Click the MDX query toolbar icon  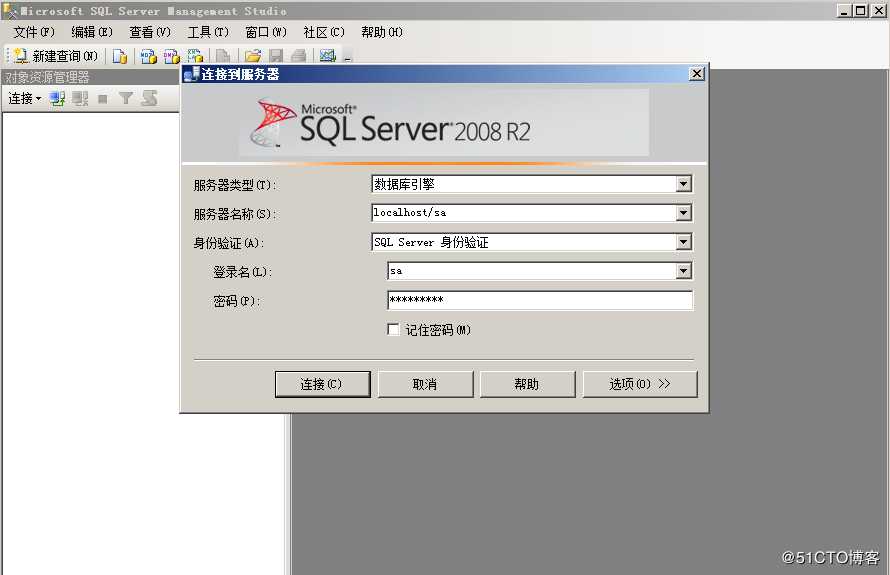[x=148, y=56]
